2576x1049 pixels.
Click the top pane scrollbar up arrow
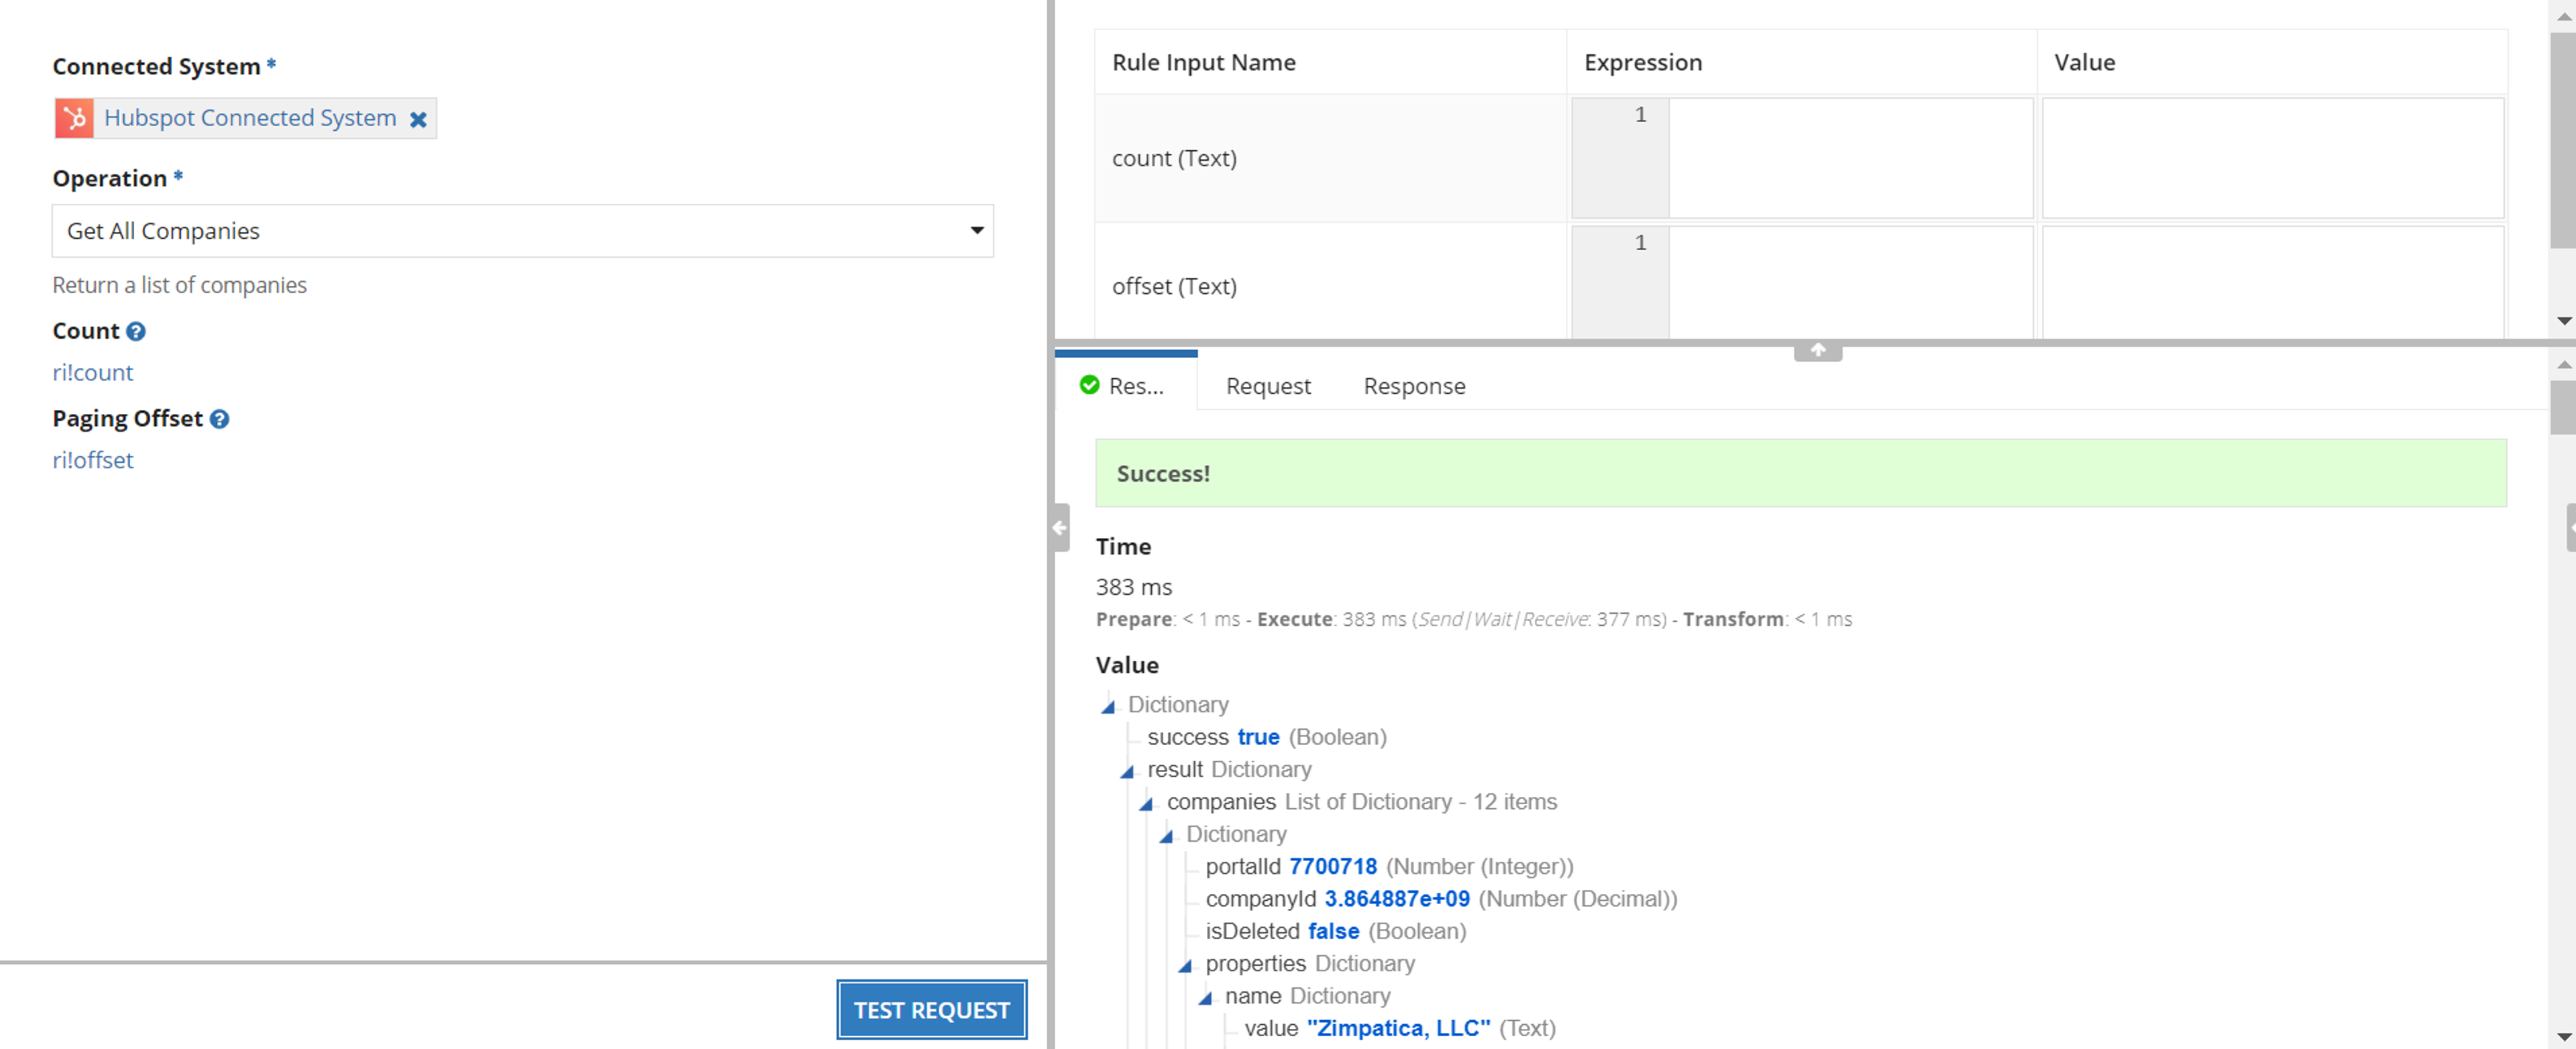2563,17
